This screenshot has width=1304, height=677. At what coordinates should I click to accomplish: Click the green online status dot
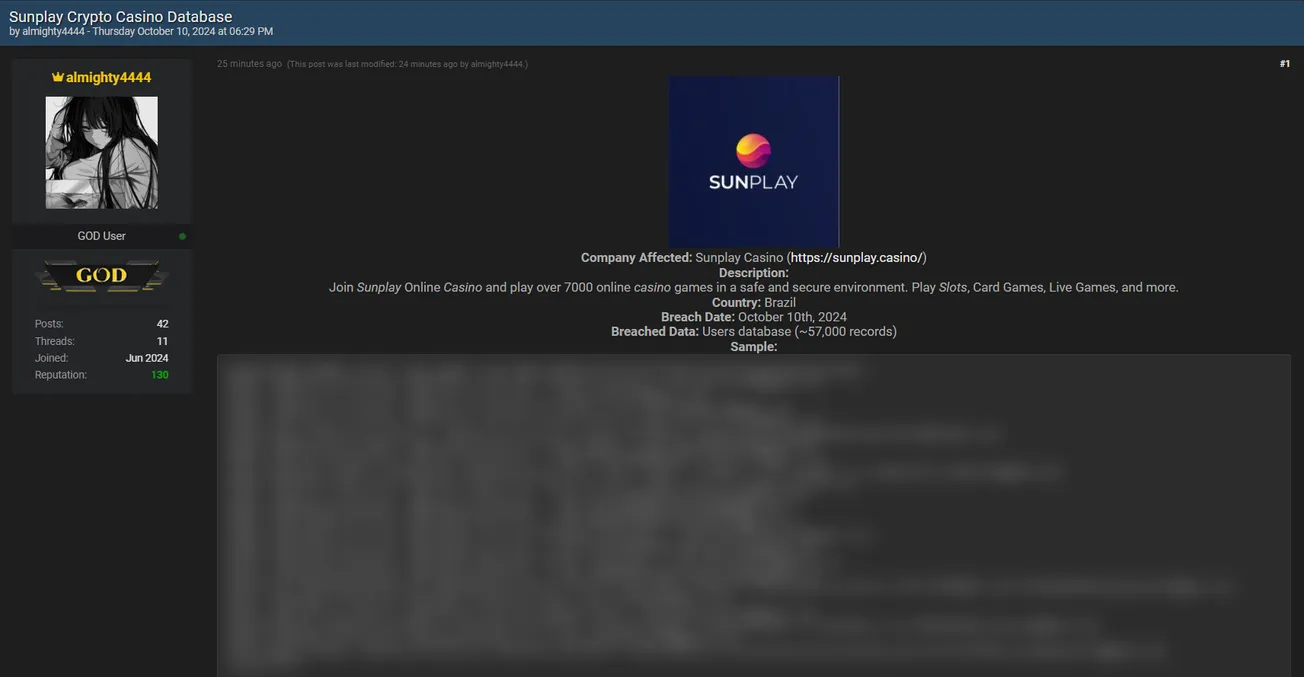[x=182, y=237]
